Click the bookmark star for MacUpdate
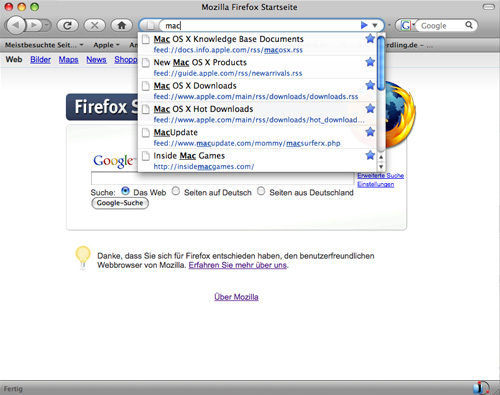Viewport: 500px width, 395px height. tap(370, 132)
